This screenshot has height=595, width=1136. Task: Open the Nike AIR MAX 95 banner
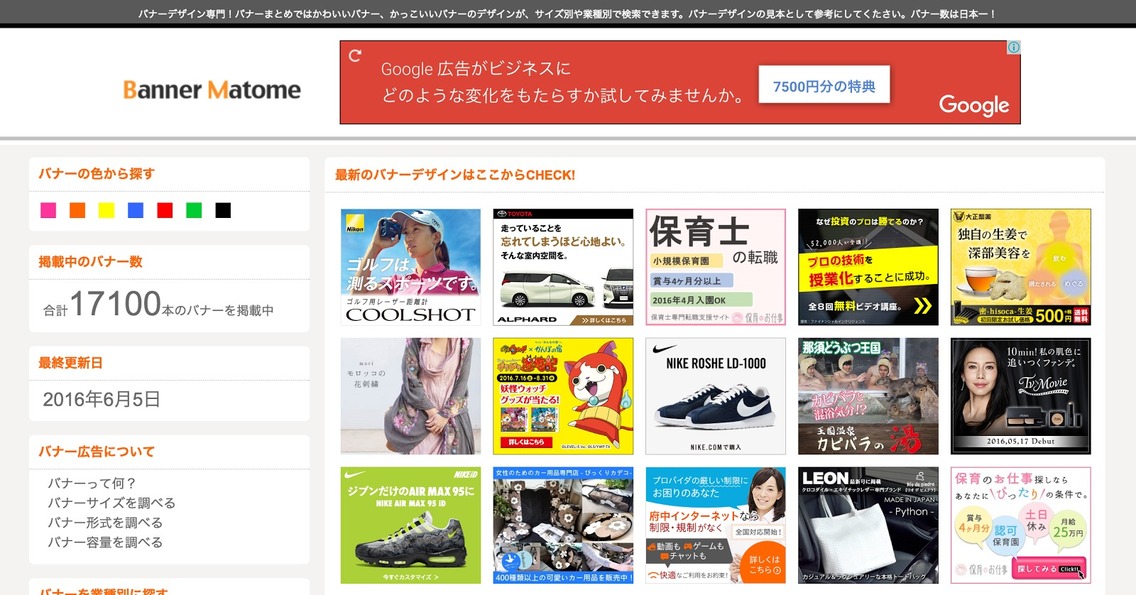pos(410,525)
